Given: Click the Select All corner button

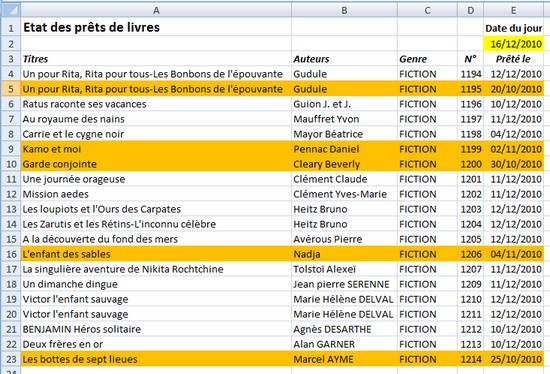Looking at the screenshot, I should [11, 10].
